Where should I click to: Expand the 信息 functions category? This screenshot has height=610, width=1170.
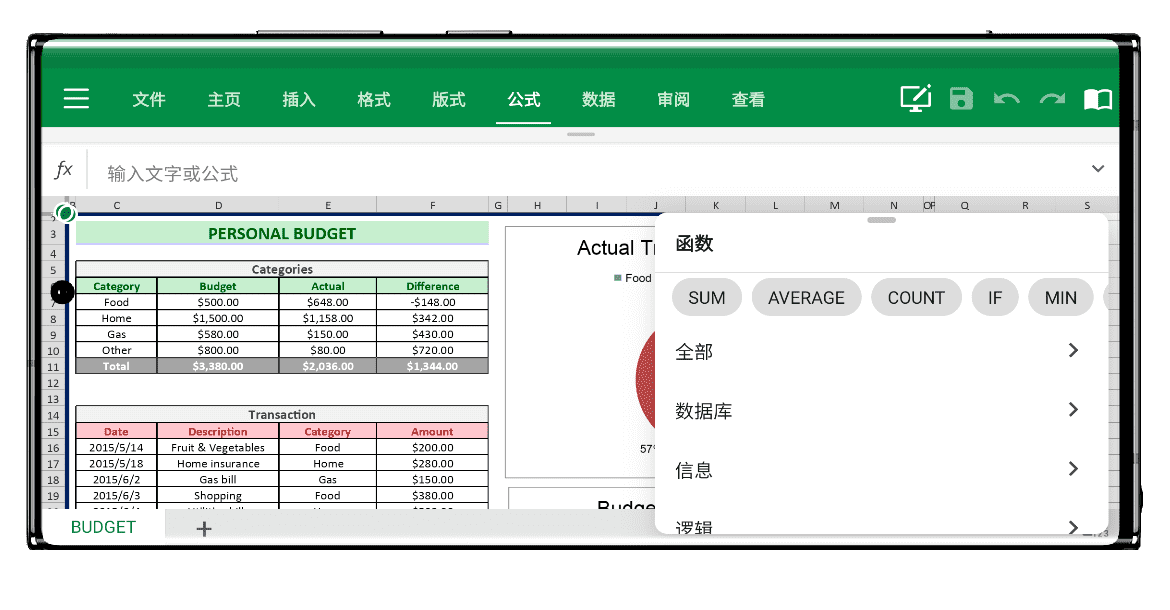click(x=880, y=469)
